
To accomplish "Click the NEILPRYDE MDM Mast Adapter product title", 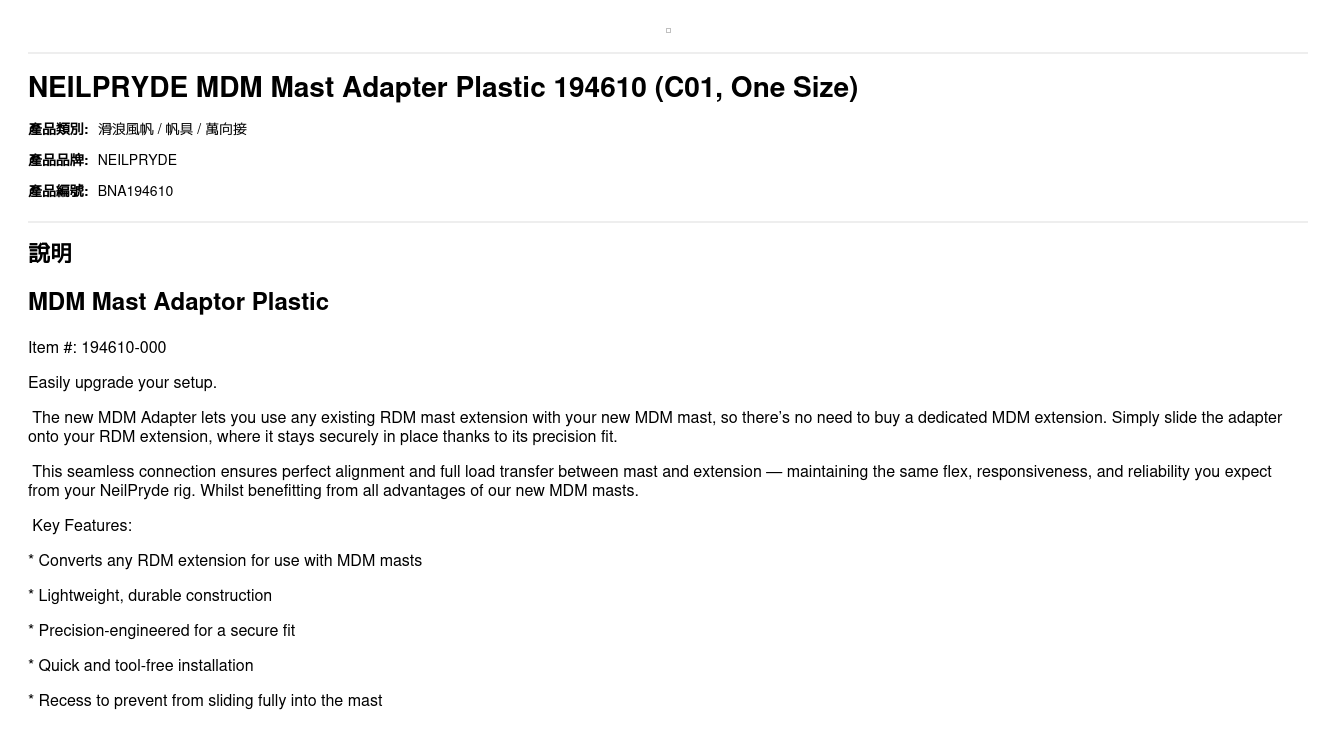I will coord(442,88).
